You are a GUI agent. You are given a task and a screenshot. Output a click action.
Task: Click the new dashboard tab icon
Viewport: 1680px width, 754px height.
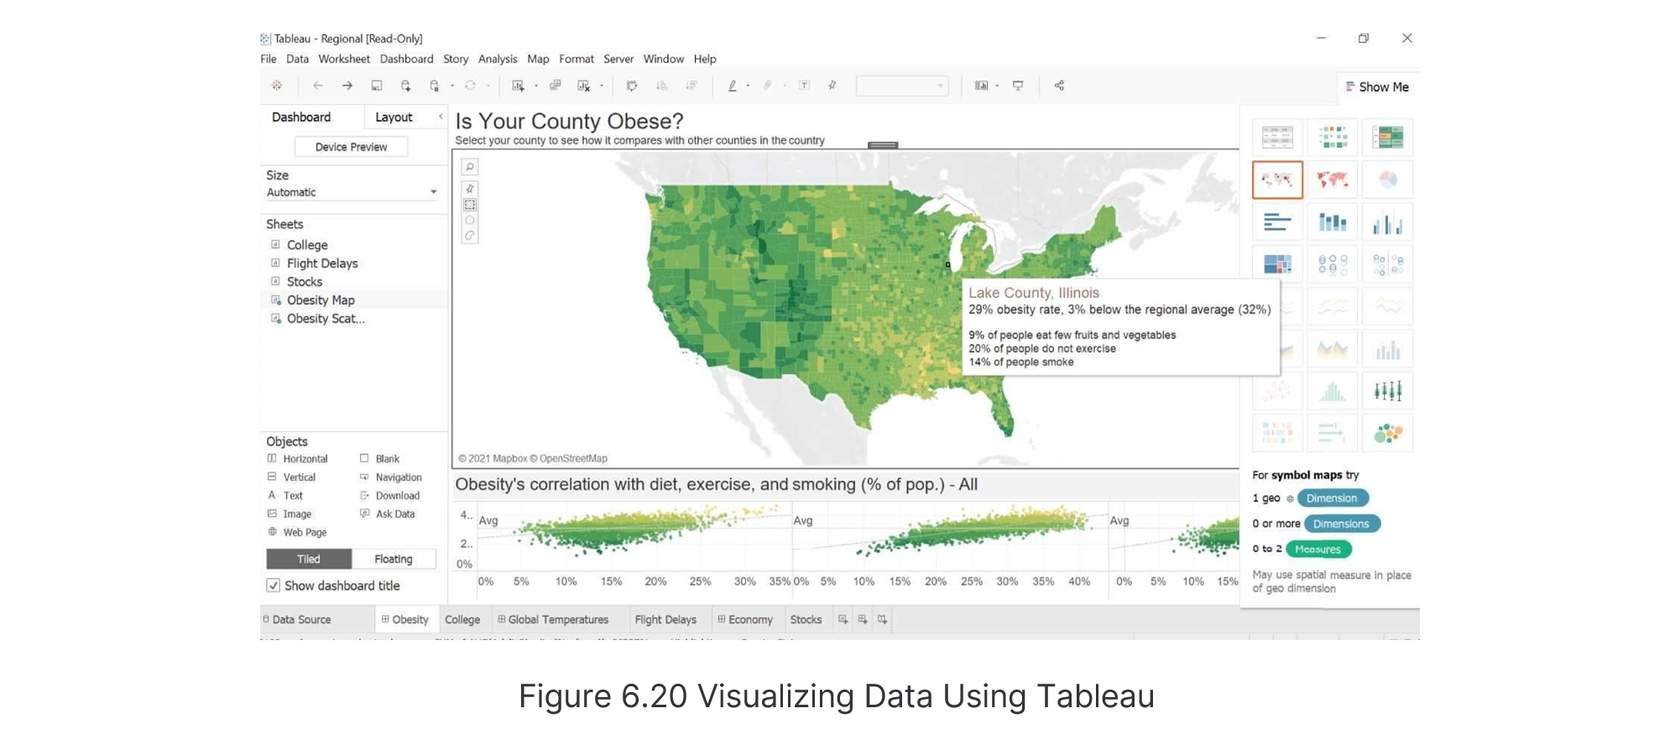(x=862, y=620)
